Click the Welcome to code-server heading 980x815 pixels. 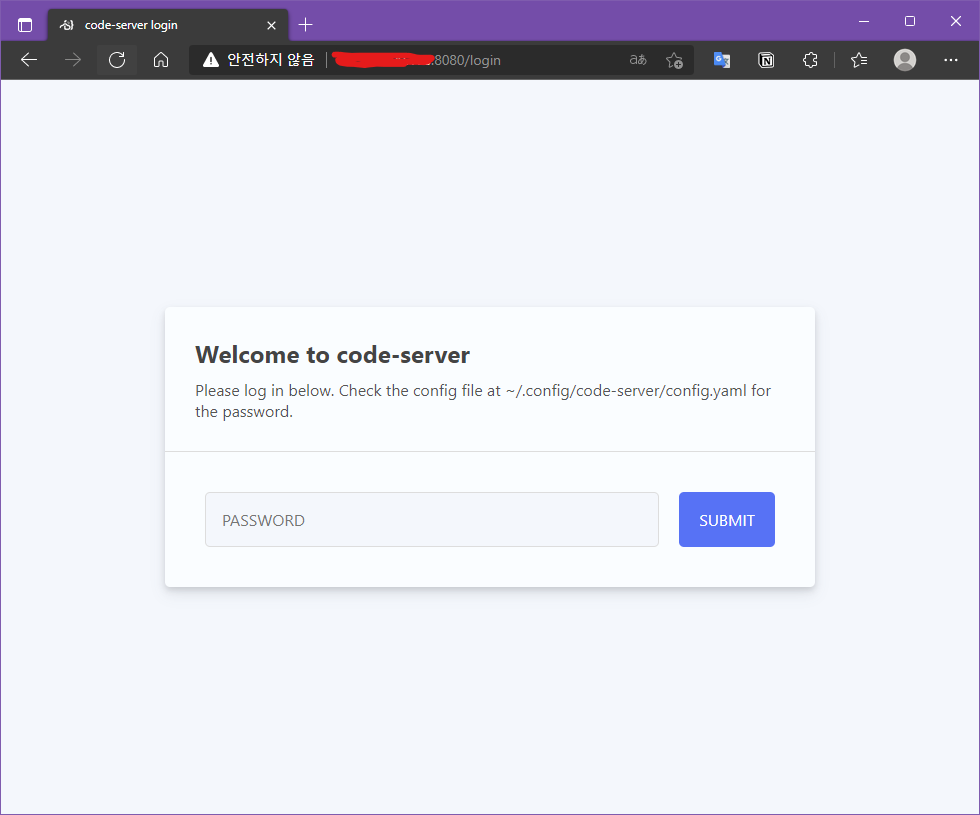[x=332, y=355]
